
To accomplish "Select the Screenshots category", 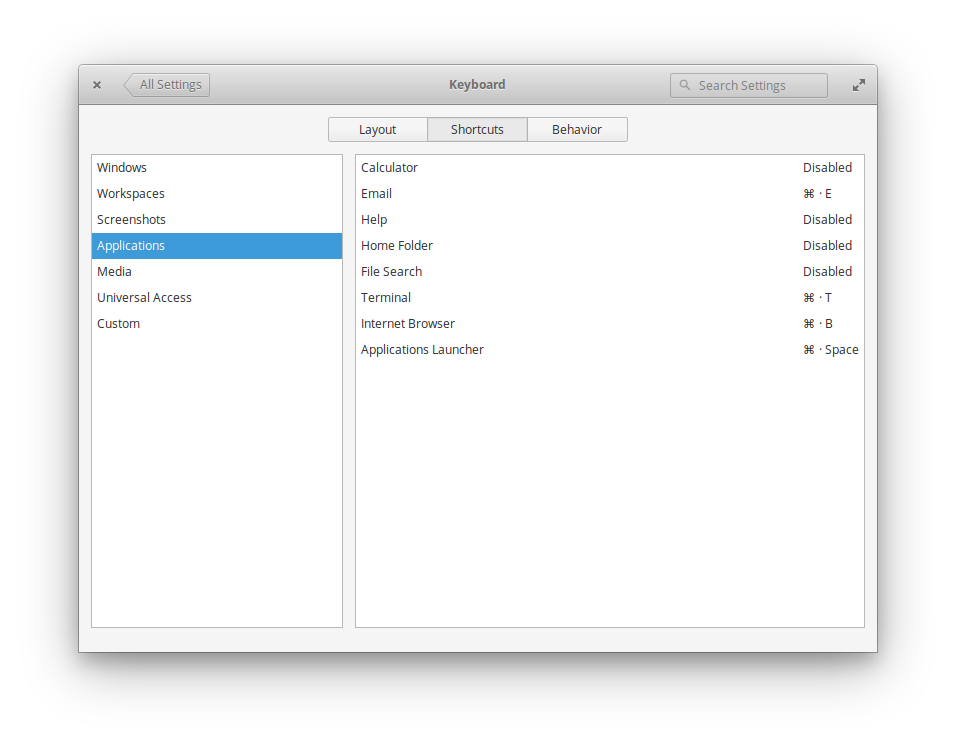I will 216,219.
